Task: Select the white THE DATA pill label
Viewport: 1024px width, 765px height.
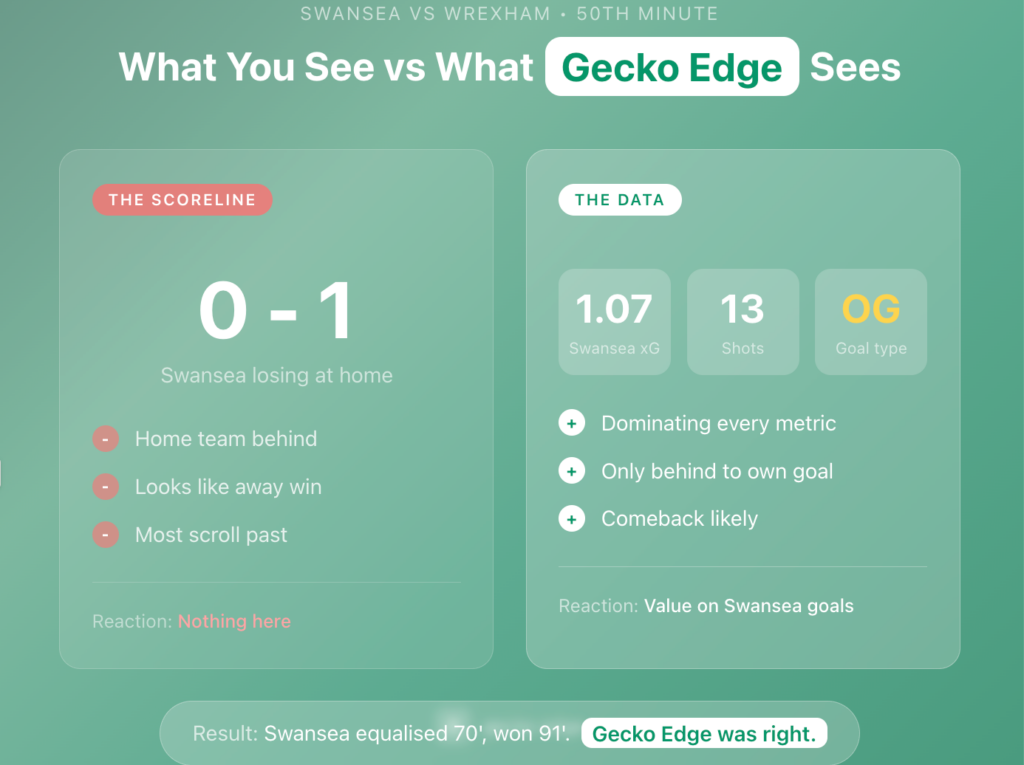Action: [619, 200]
